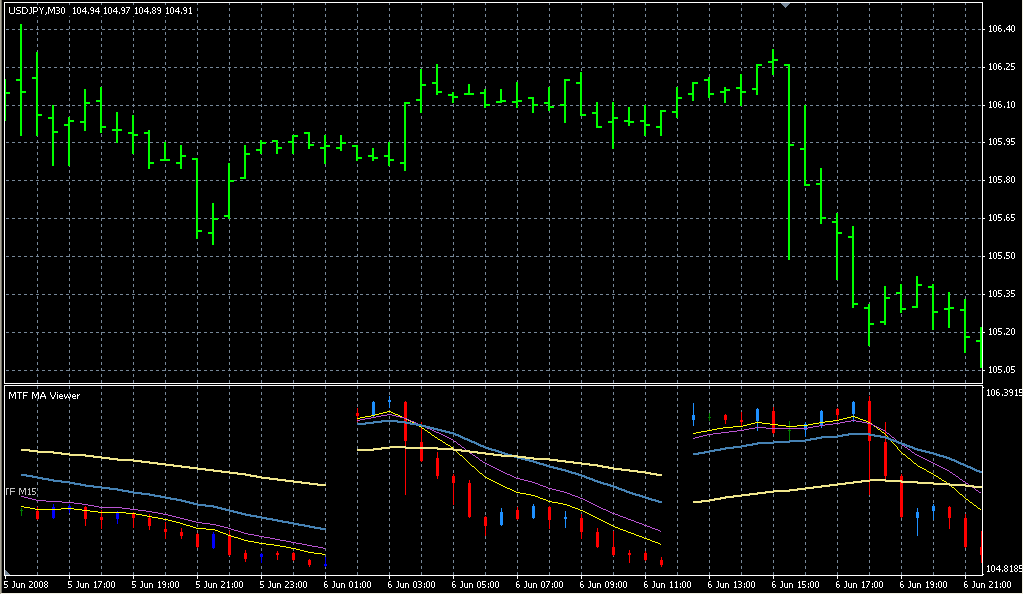Click the separator between chart and indicator

coord(490,383)
